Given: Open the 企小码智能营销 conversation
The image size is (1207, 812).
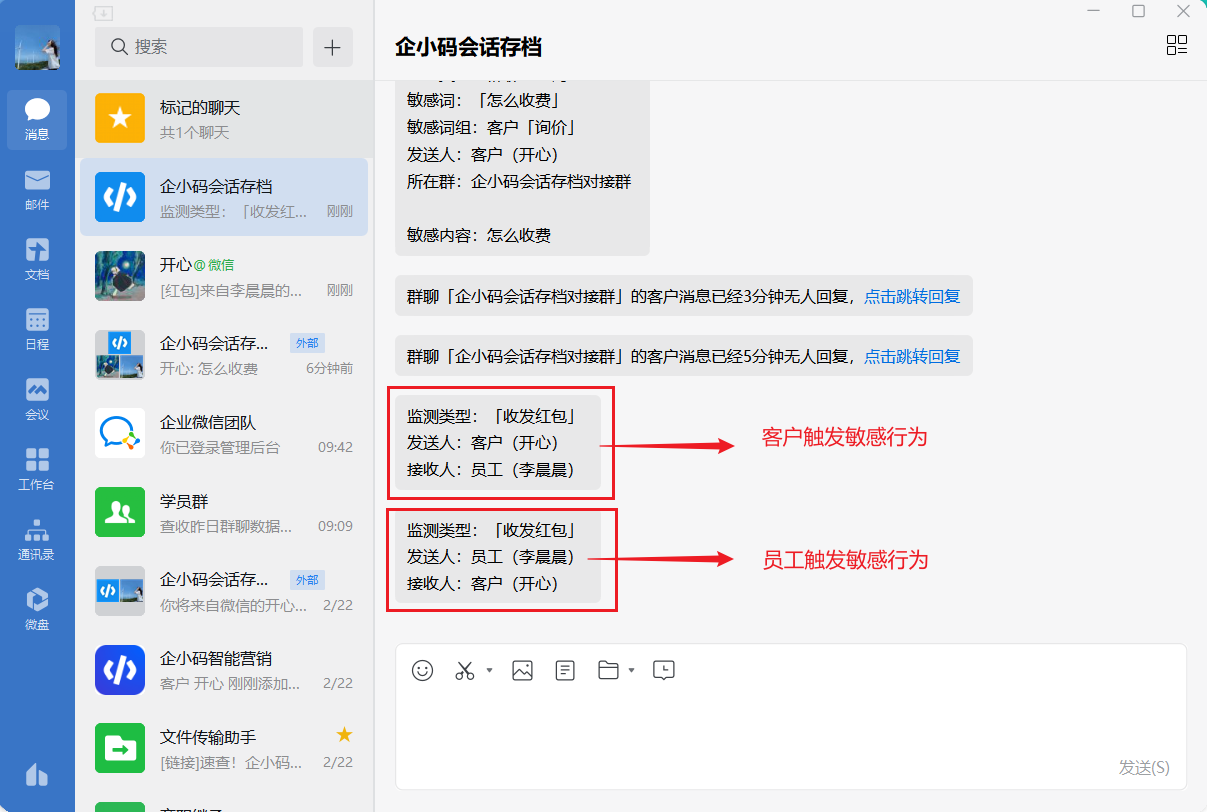Looking at the screenshot, I should click(x=224, y=670).
